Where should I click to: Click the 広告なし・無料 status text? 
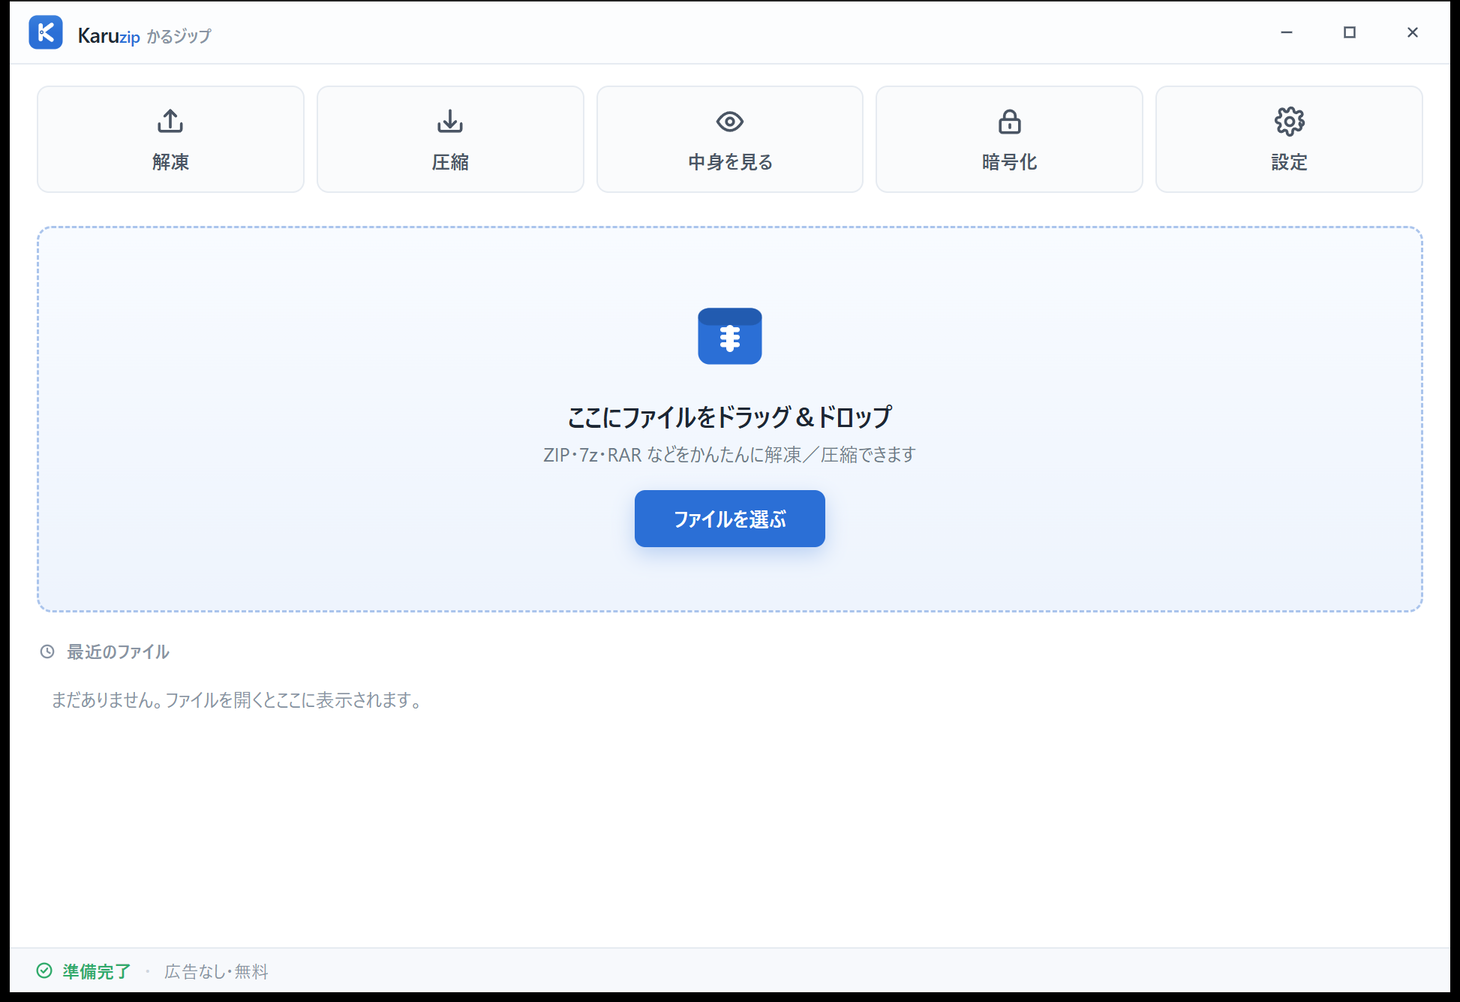[217, 971]
